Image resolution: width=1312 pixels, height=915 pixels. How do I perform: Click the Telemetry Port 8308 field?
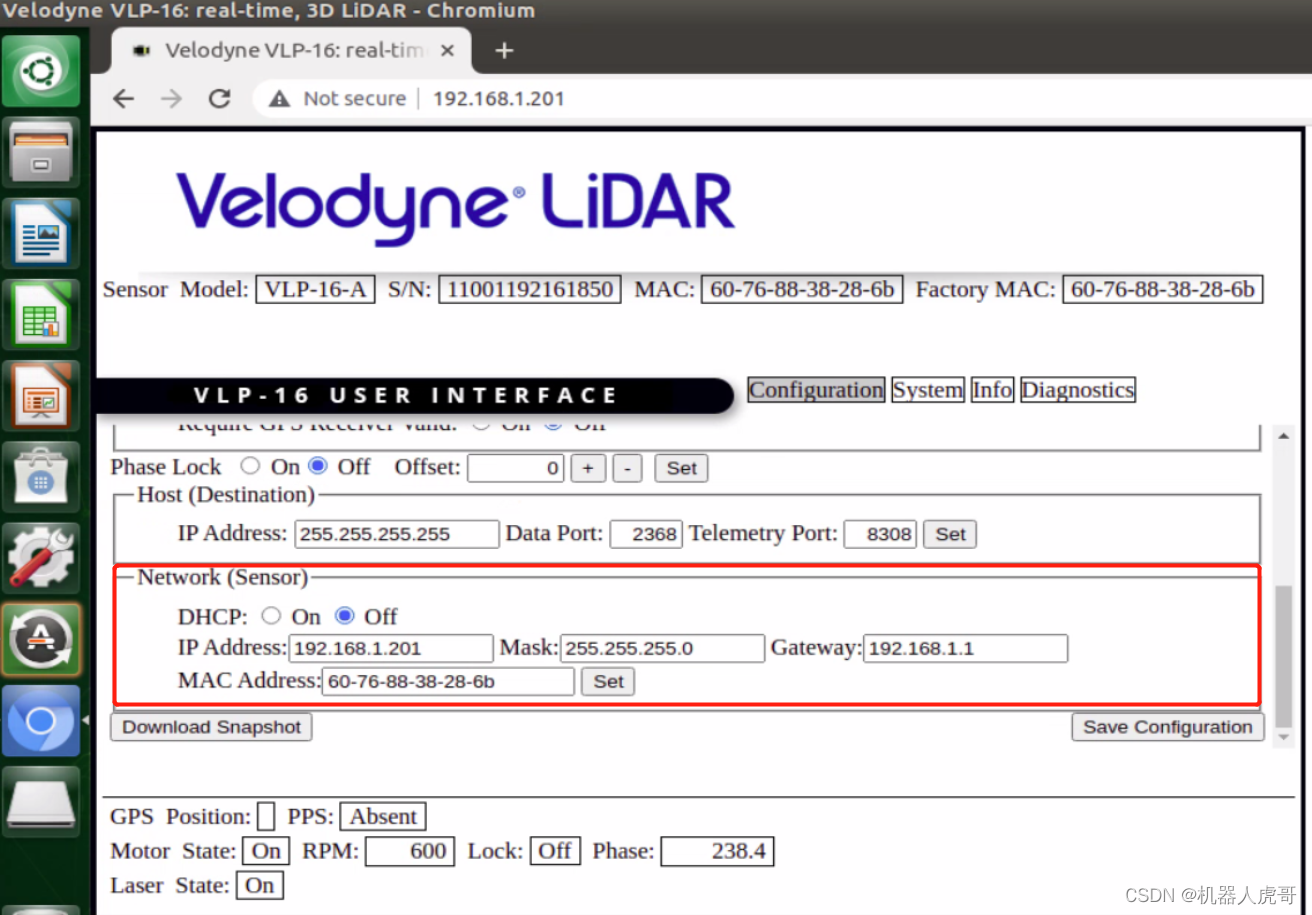point(880,534)
